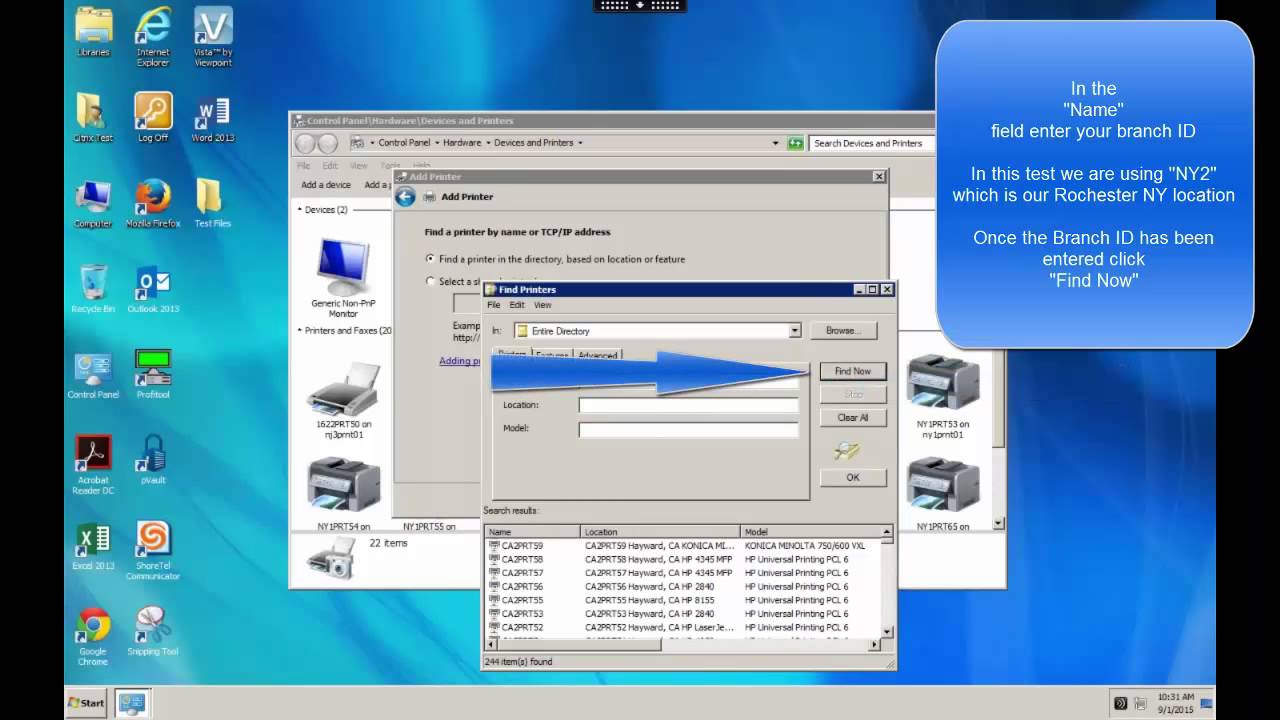
Task: Select the CA2PRT52 search result
Action: [522, 627]
